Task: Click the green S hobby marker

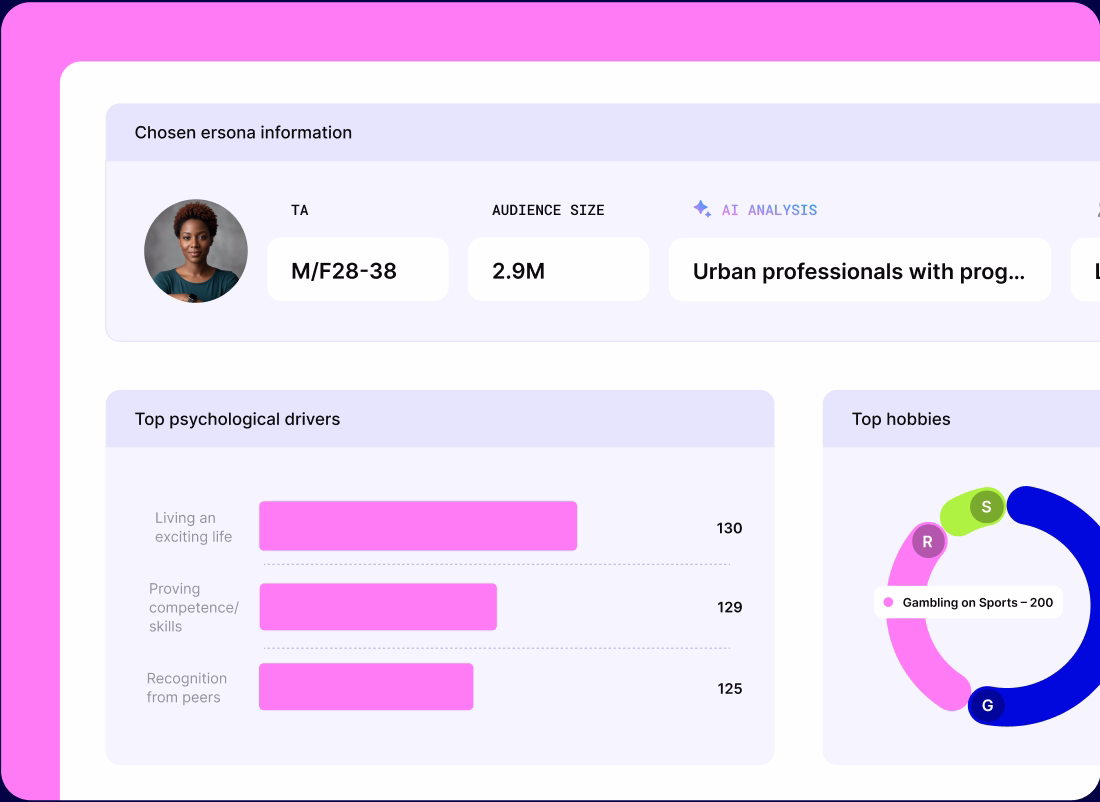Action: coord(986,507)
